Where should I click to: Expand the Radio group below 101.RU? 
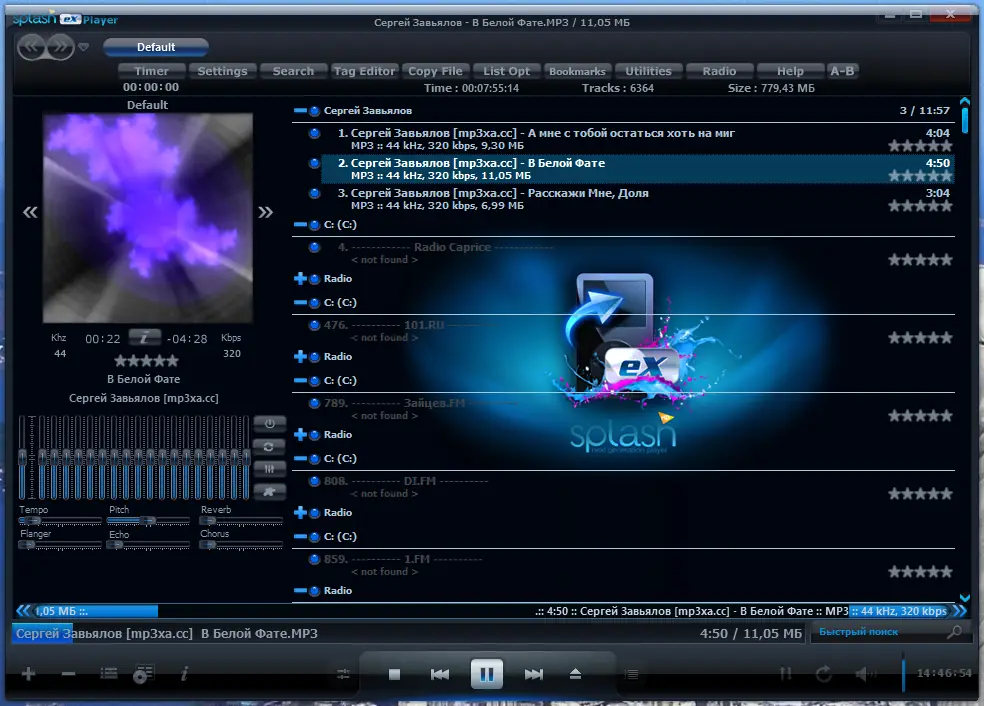pyautogui.click(x=300, y=356)
